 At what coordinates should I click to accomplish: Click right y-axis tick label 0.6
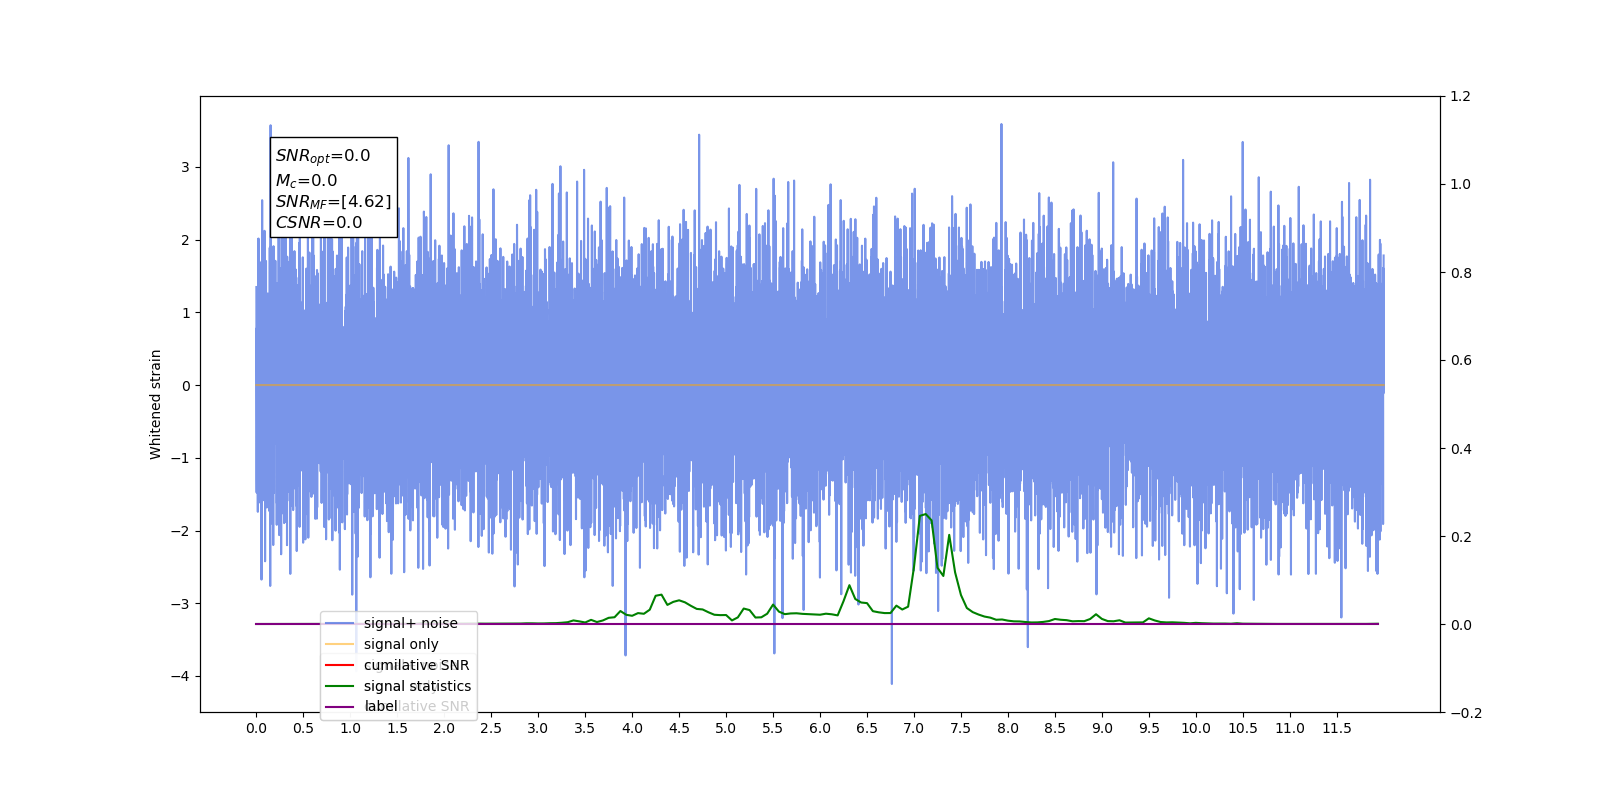click(x=1461, y=360)
